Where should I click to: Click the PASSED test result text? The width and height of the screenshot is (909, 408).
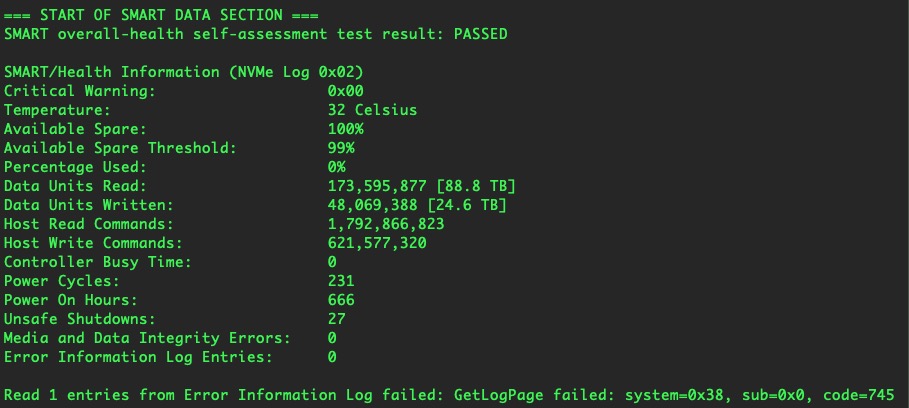(479, 34)
